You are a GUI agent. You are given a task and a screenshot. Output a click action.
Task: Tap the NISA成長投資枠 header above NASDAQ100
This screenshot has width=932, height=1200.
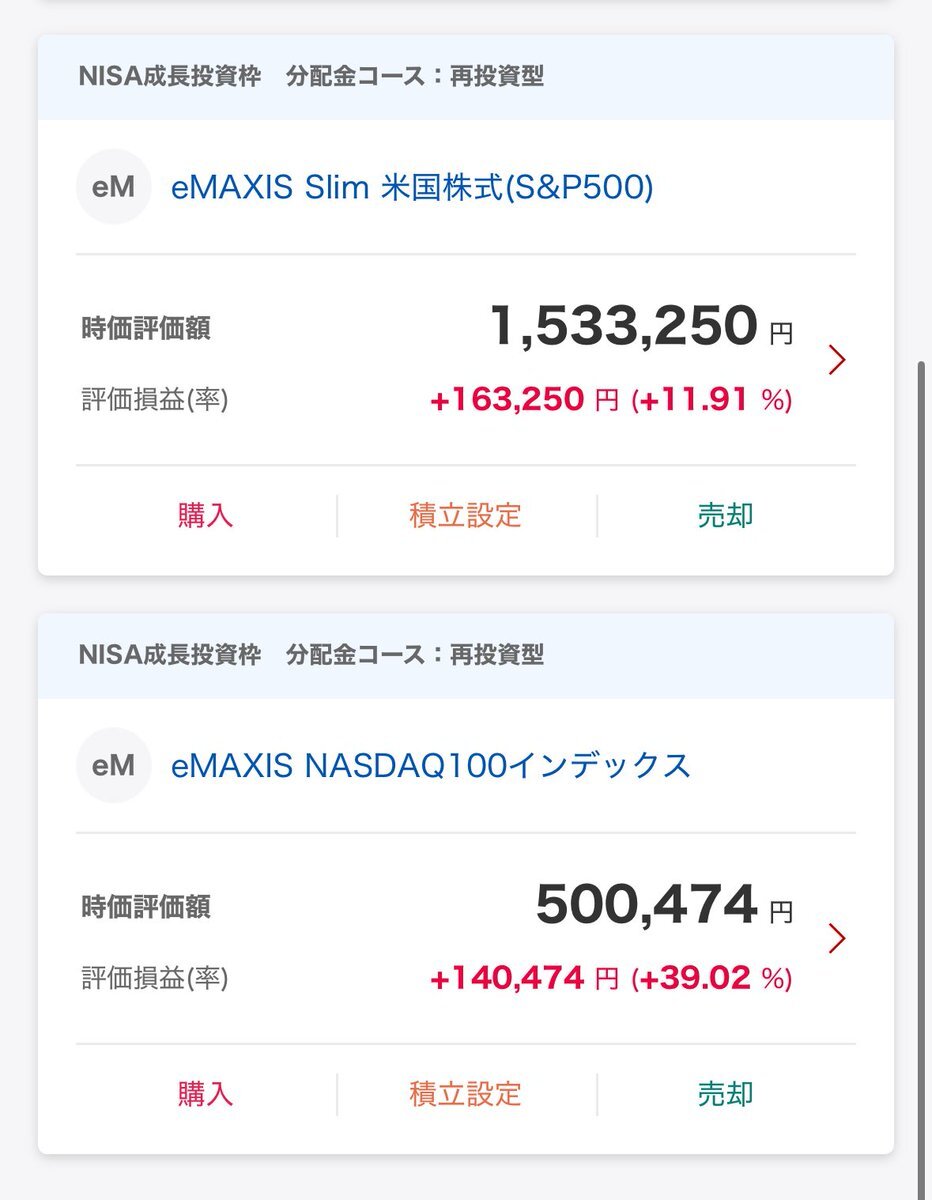point(169,655)
